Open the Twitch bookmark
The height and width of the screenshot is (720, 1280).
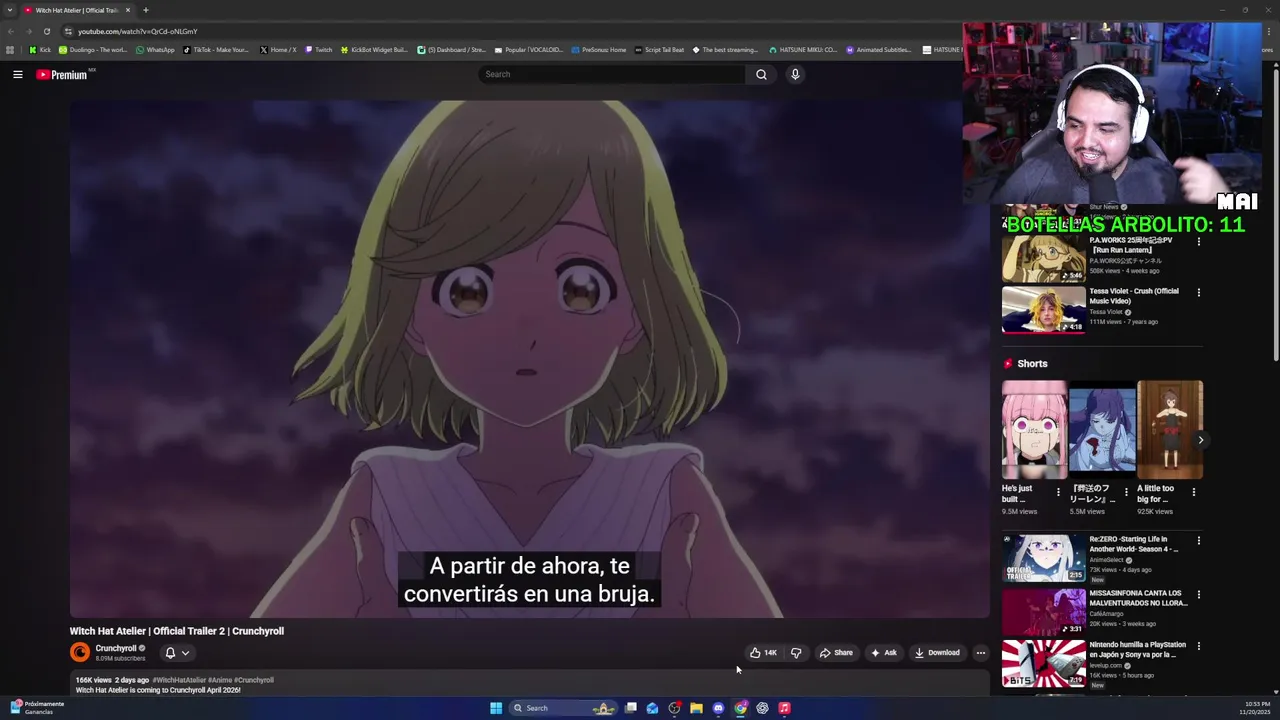(318, 49)
